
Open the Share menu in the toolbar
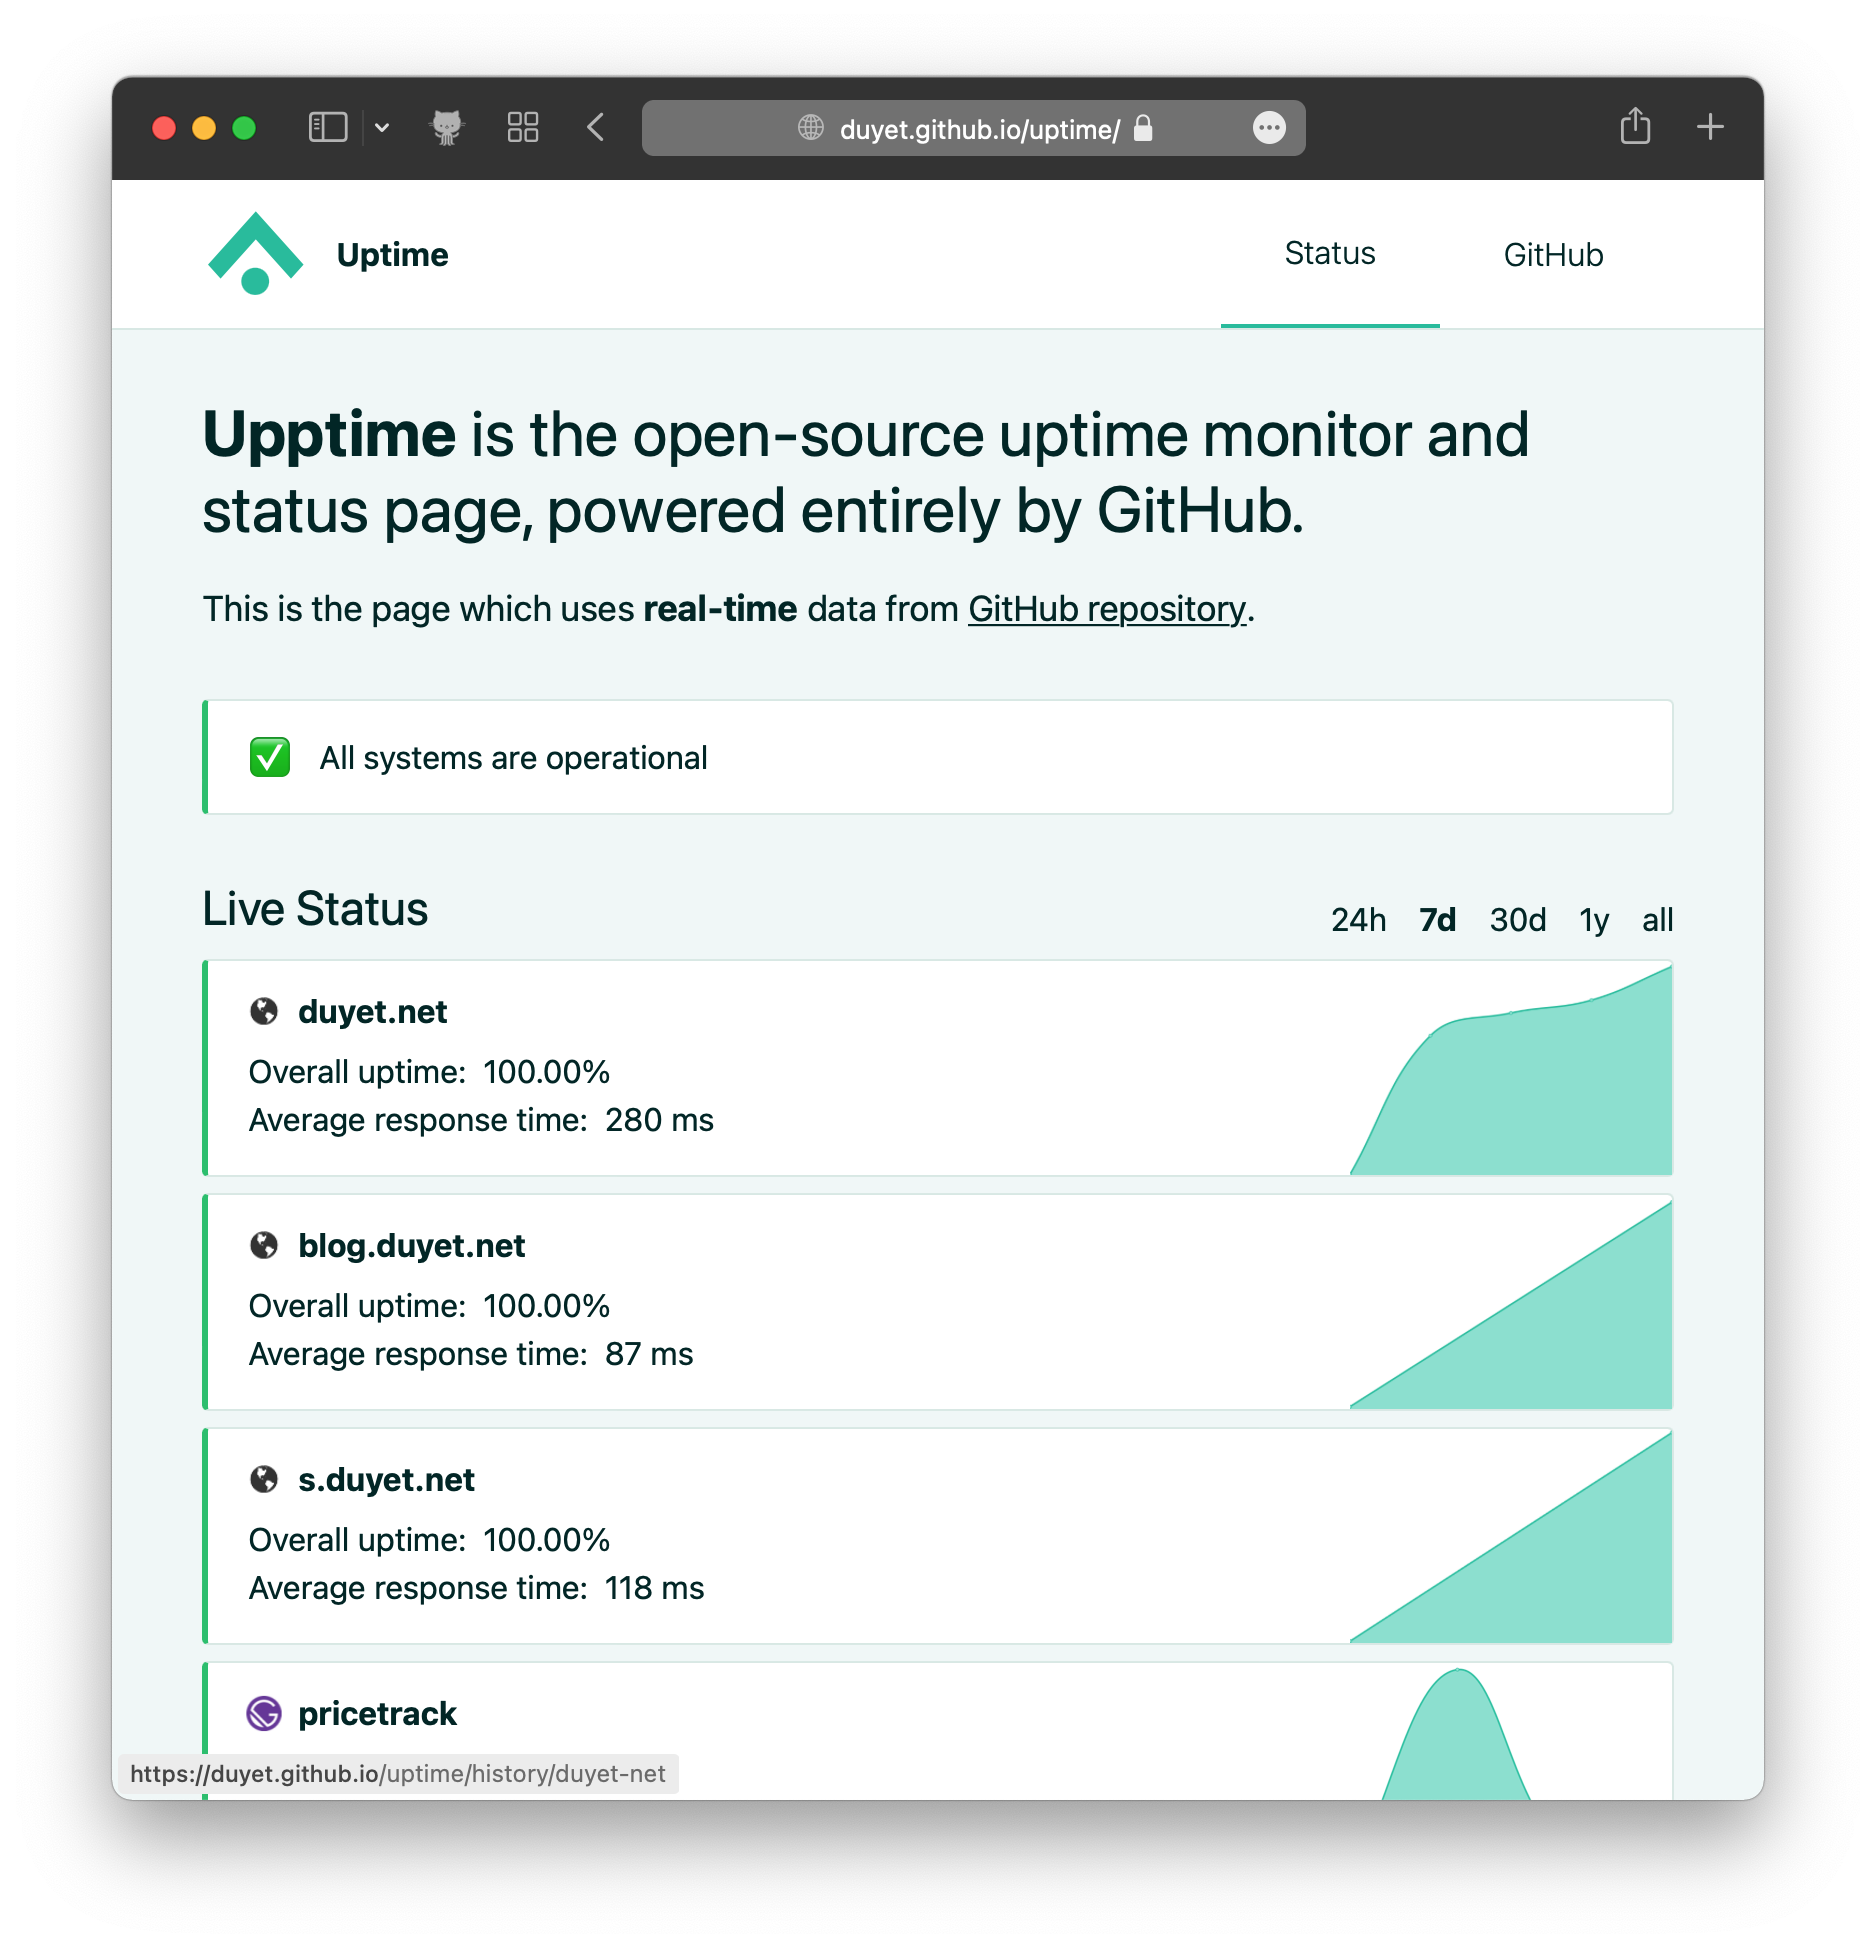[1636, 127]
